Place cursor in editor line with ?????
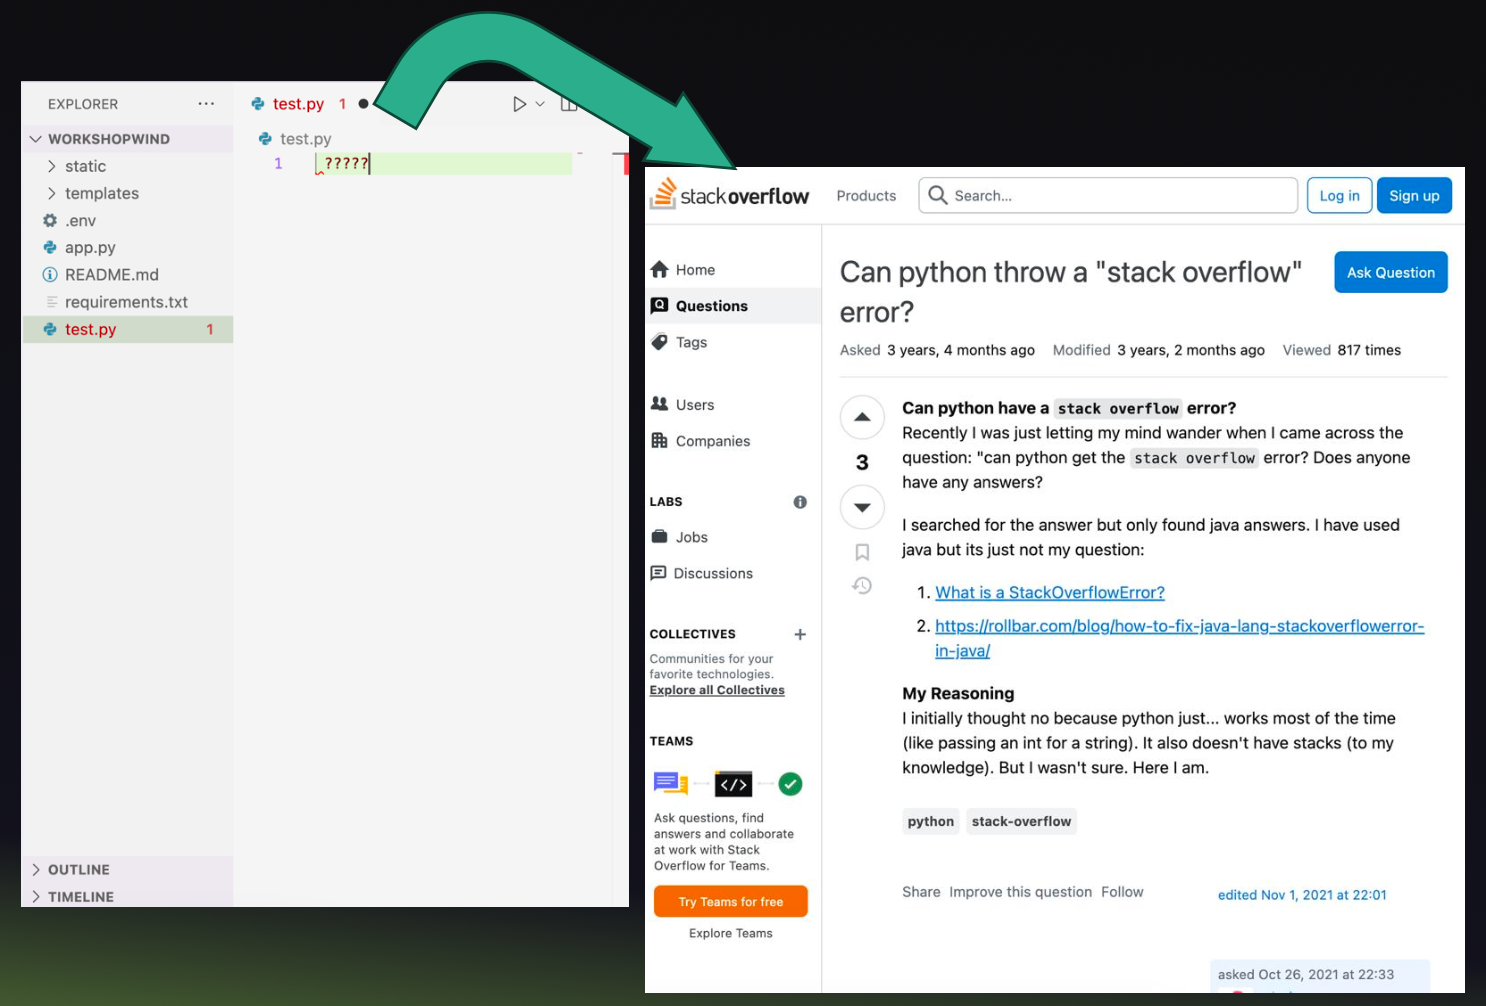 tap(443, 164)
